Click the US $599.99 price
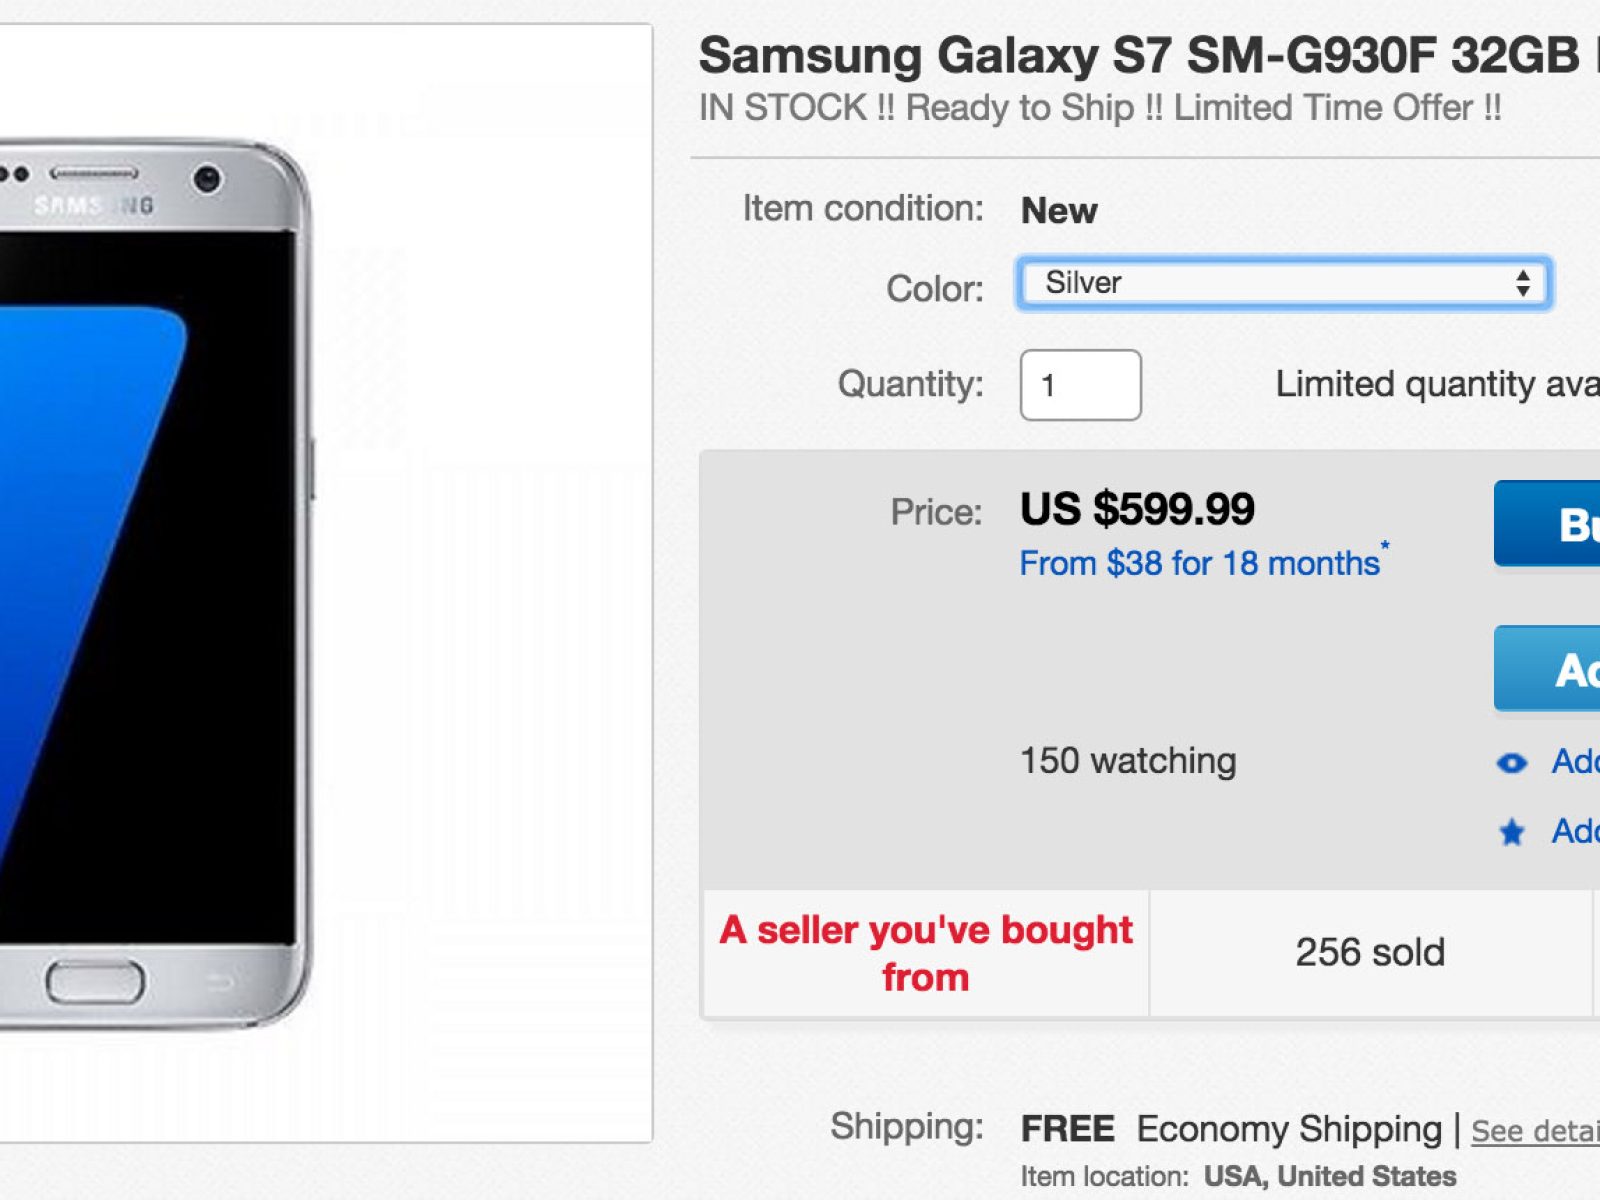 (x=1137, y=510)
